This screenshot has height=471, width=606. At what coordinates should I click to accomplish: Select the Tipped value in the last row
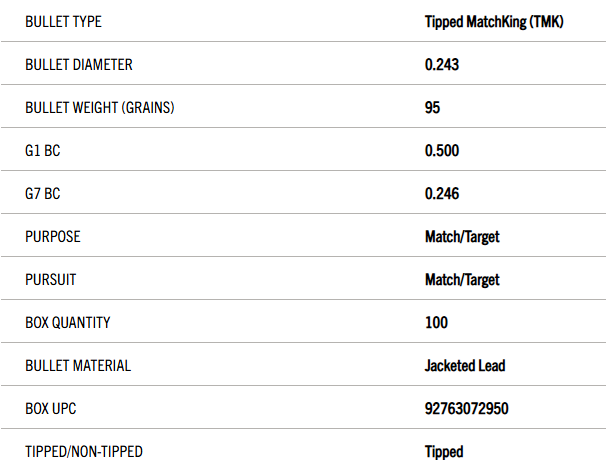pos(444,452)
